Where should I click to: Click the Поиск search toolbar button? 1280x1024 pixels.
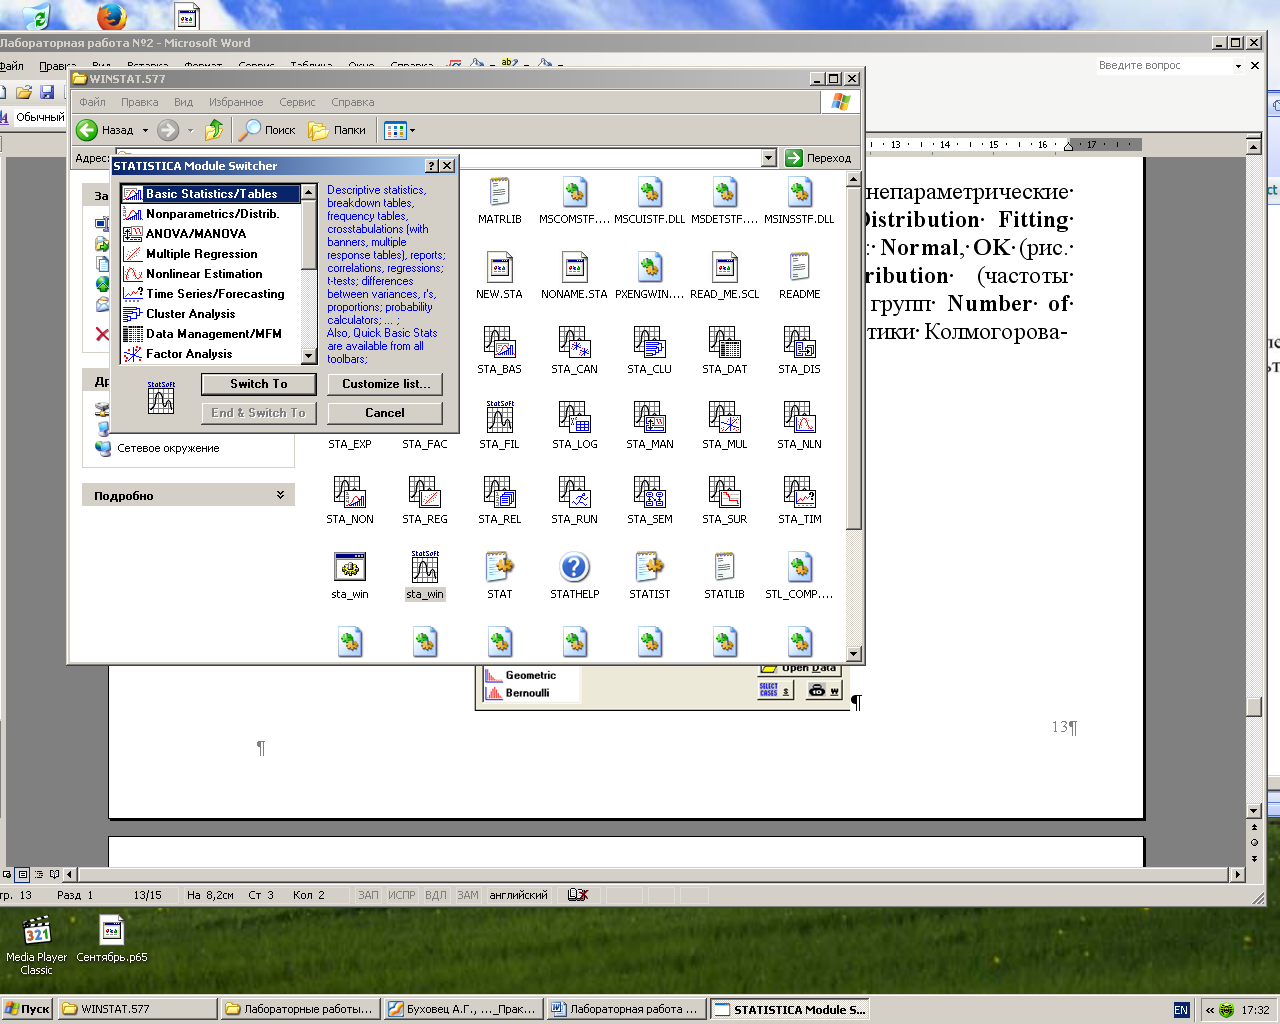point(267,130)
